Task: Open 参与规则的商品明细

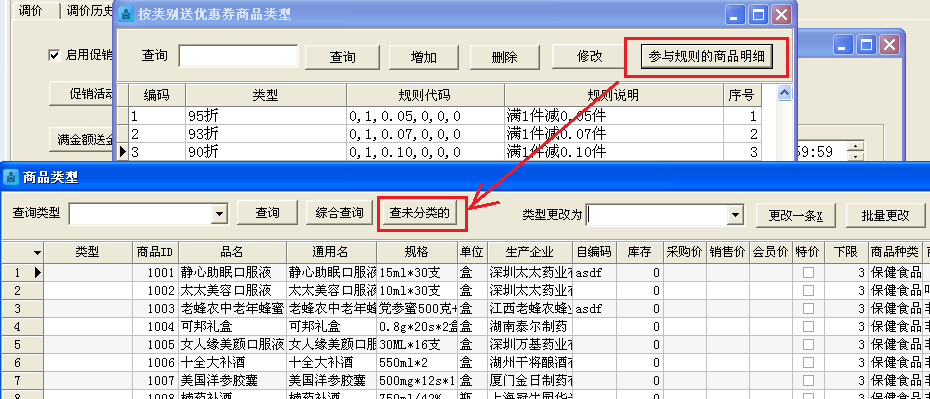Action: (706, 57)
